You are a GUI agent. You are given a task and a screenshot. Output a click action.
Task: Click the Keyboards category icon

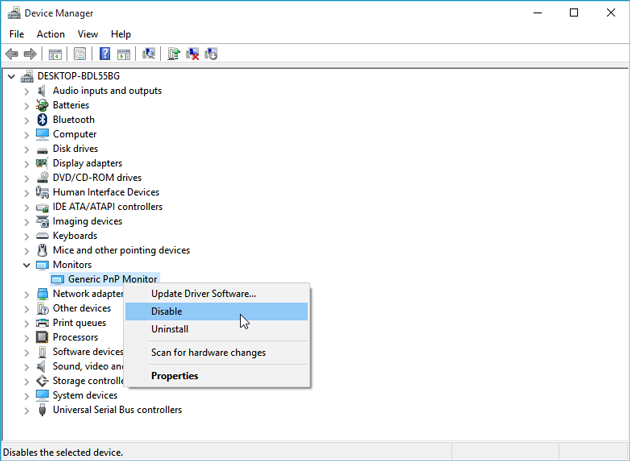coord(42,236)
